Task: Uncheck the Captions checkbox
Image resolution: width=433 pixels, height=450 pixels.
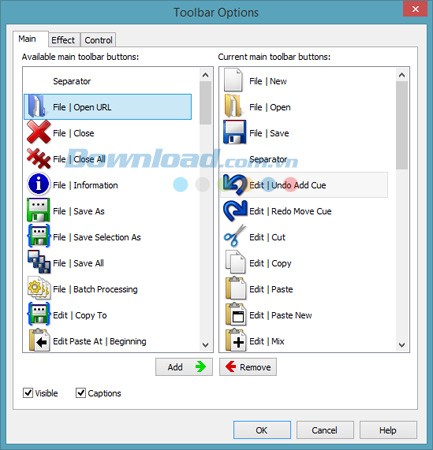Action: pyautogui.click(x=80, y=393)
